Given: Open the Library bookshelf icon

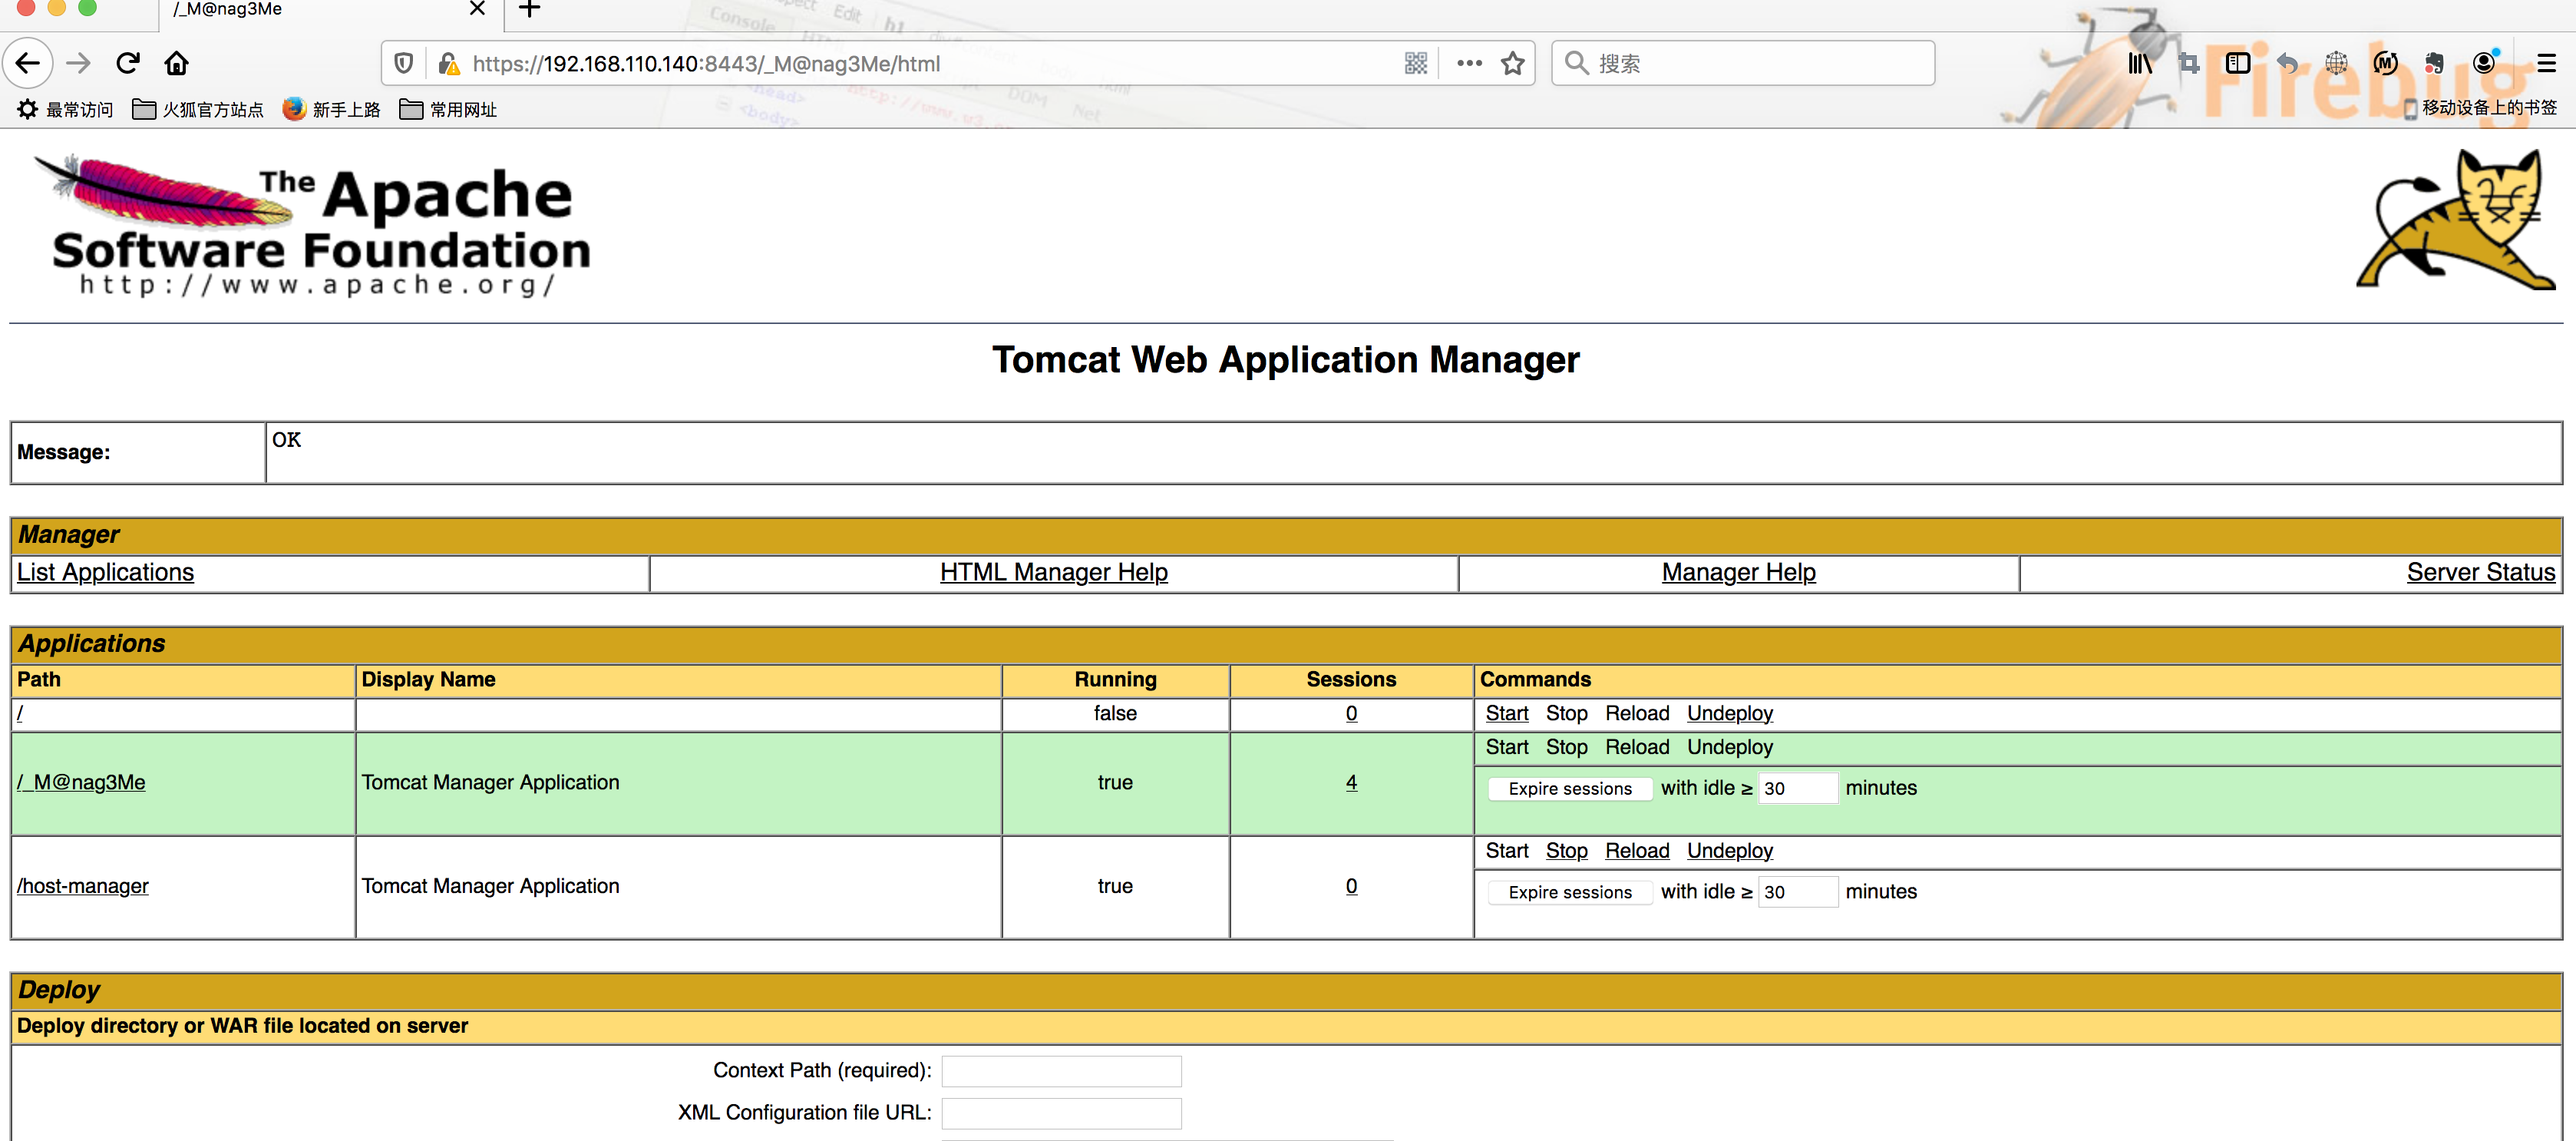Looking at the screenshot, I should [2140, 64].
